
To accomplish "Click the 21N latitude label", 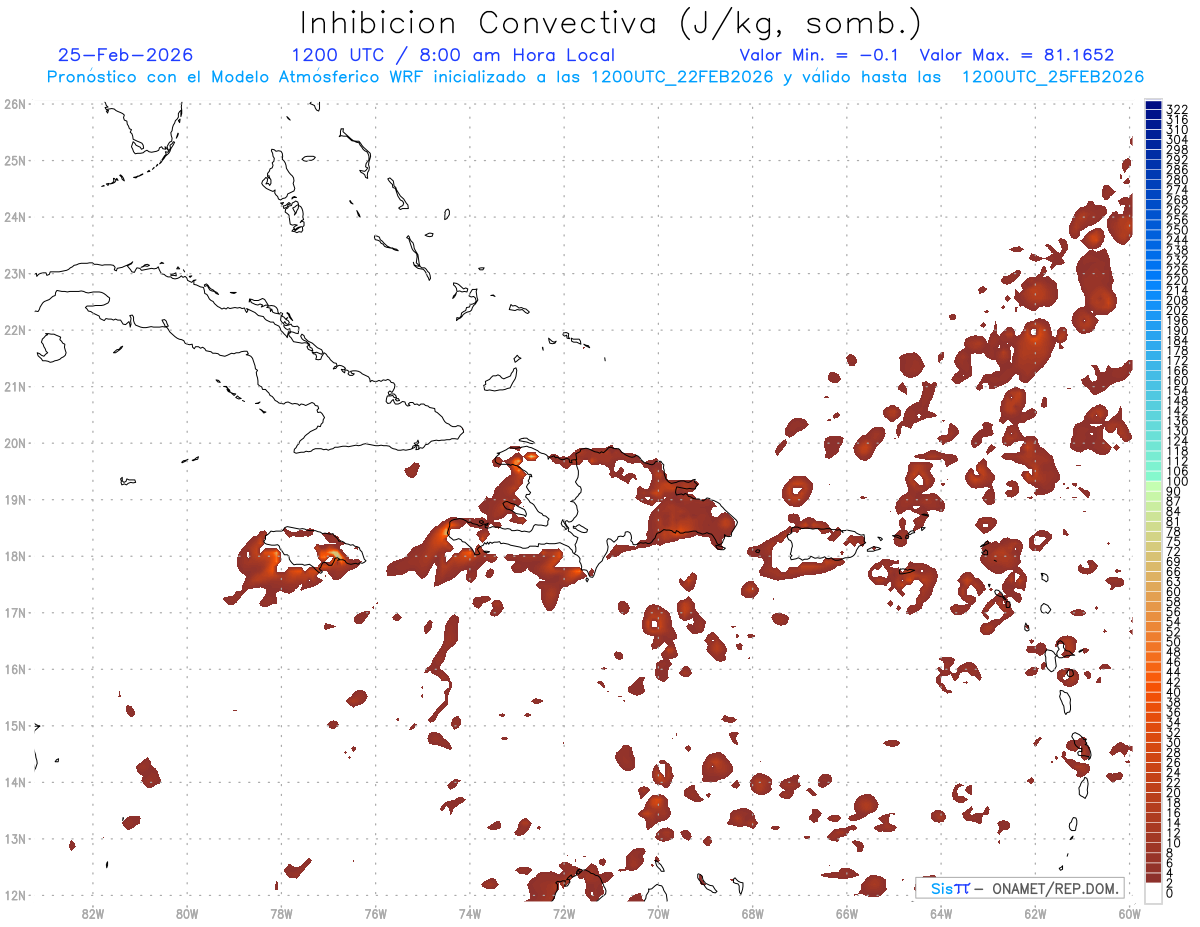I will (x=14, y=386).
